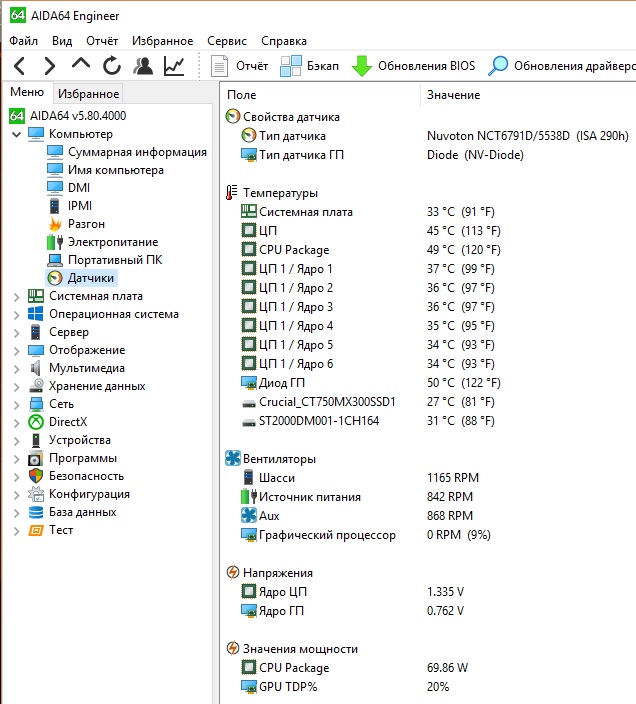Viewport: 636px width, 704px height.
Task: Select the Crucial_CT750MX300SSD1 row
Action: (x=428, y=401)
